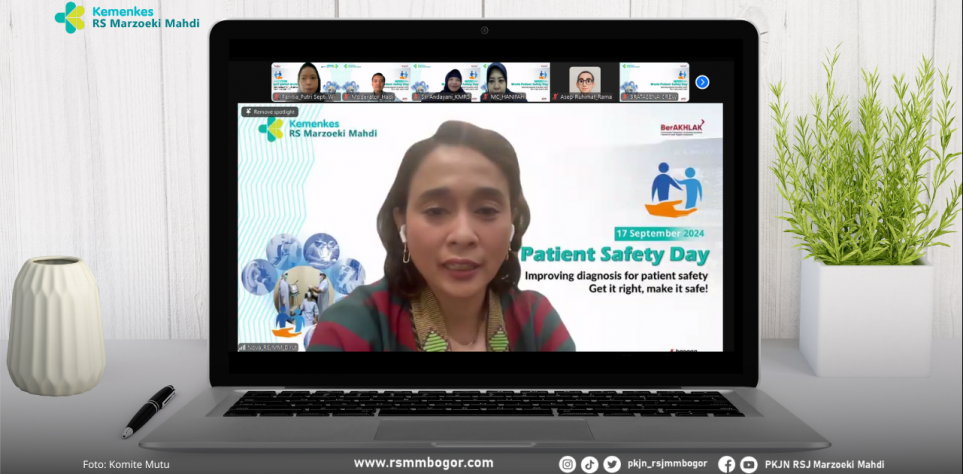
Task: Open the TikTok icon link
Action: click(589, 464)
